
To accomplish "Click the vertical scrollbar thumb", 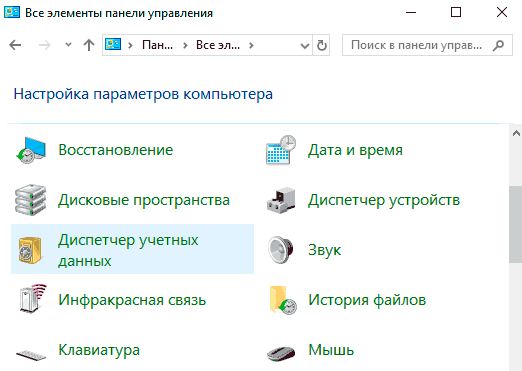I will tap(516, 225).
